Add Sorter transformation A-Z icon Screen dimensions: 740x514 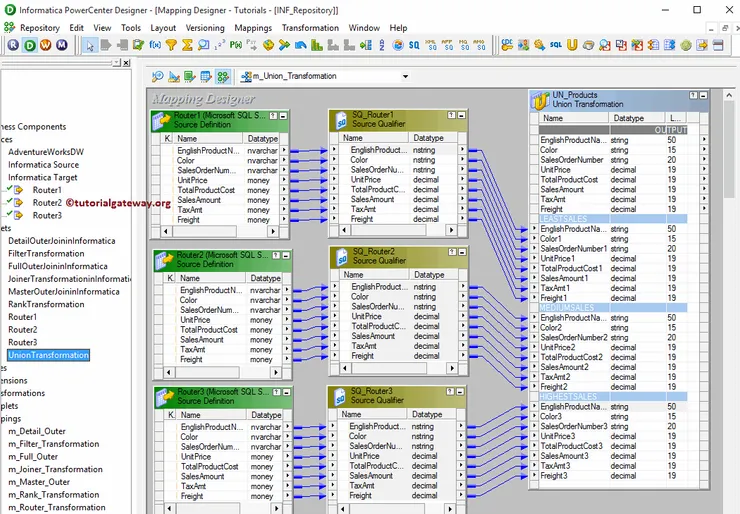[x=382, y=45]
